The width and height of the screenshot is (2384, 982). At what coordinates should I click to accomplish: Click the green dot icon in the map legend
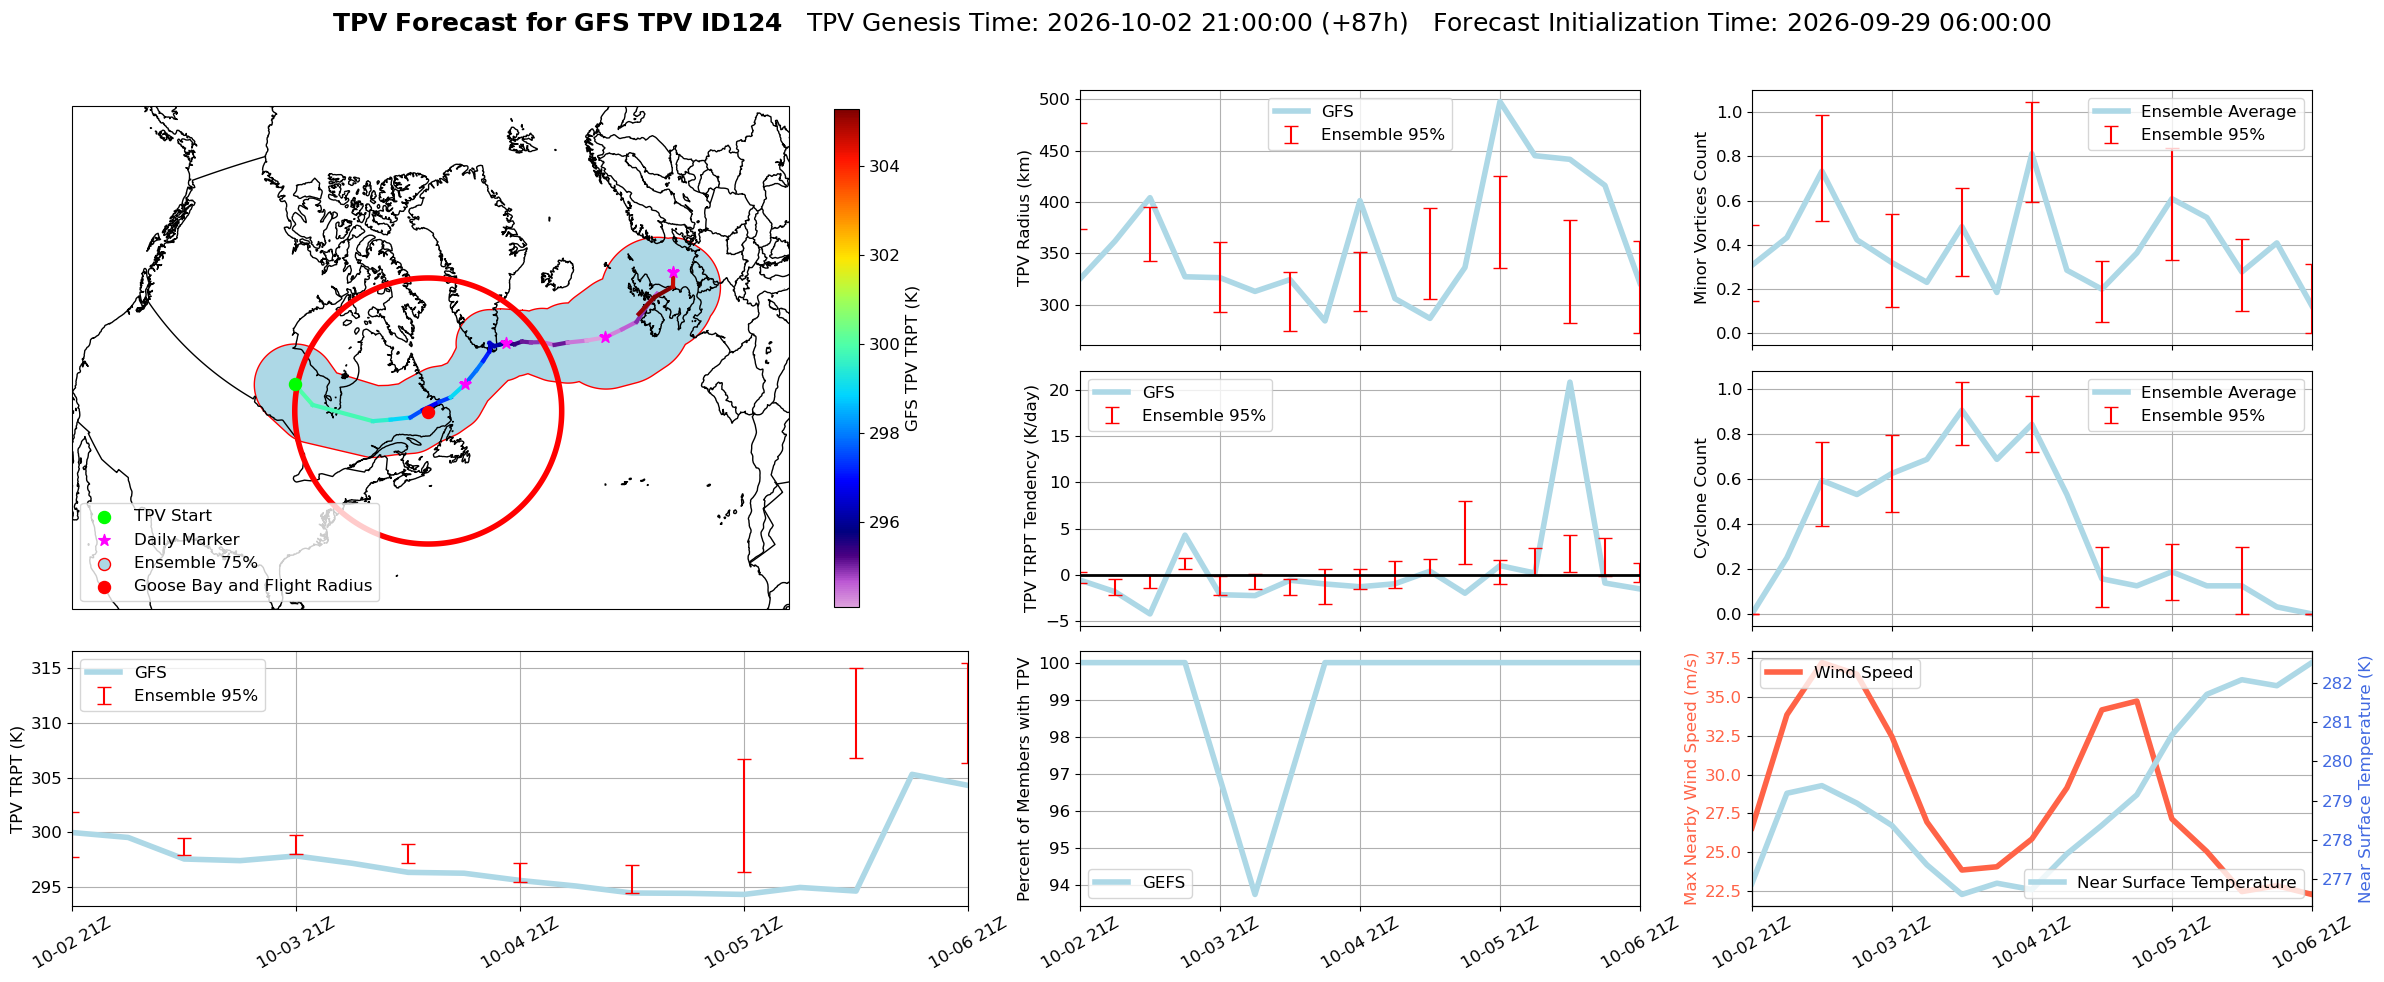[x=104, y=517]
